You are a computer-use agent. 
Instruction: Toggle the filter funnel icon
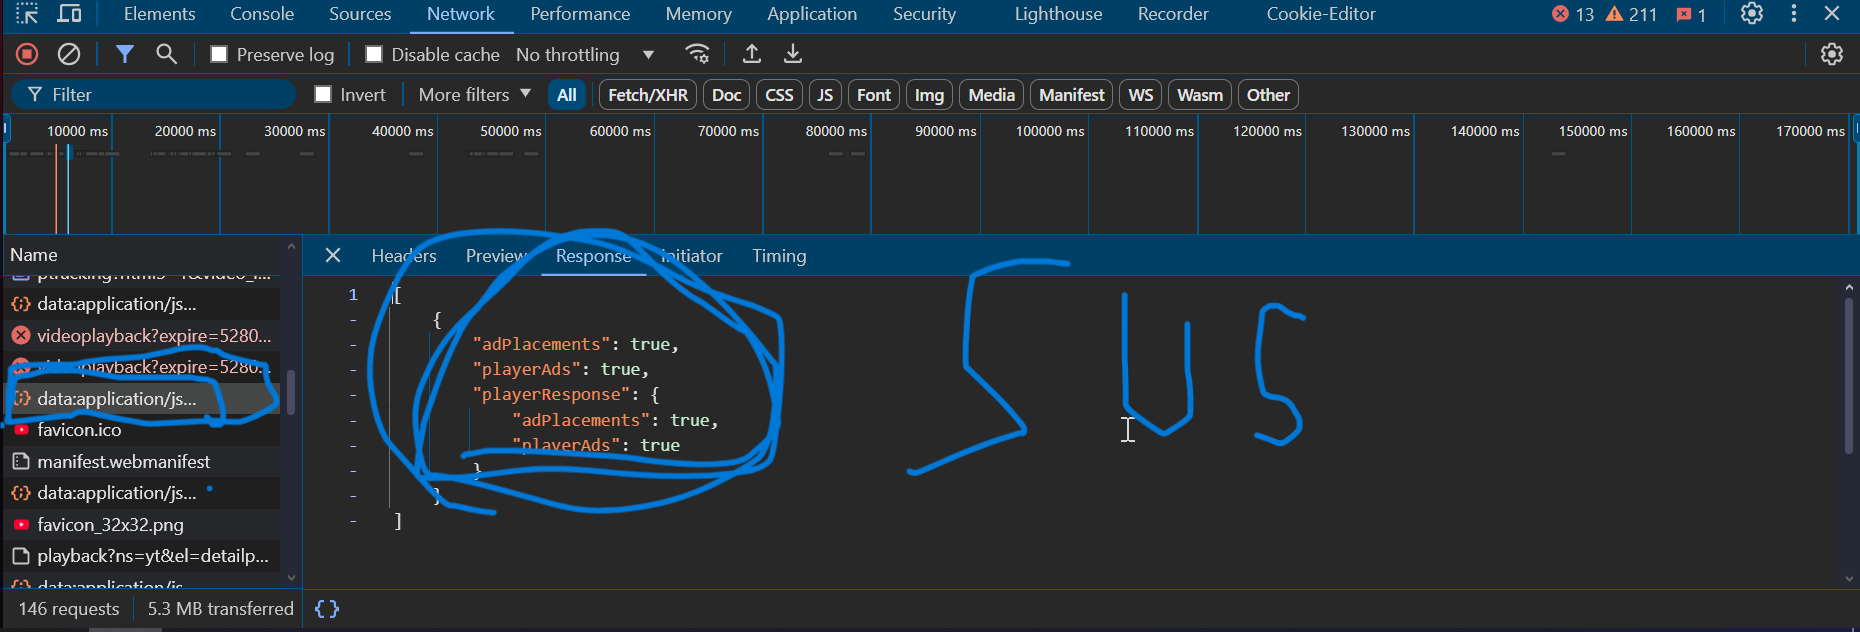click(124, 54)
